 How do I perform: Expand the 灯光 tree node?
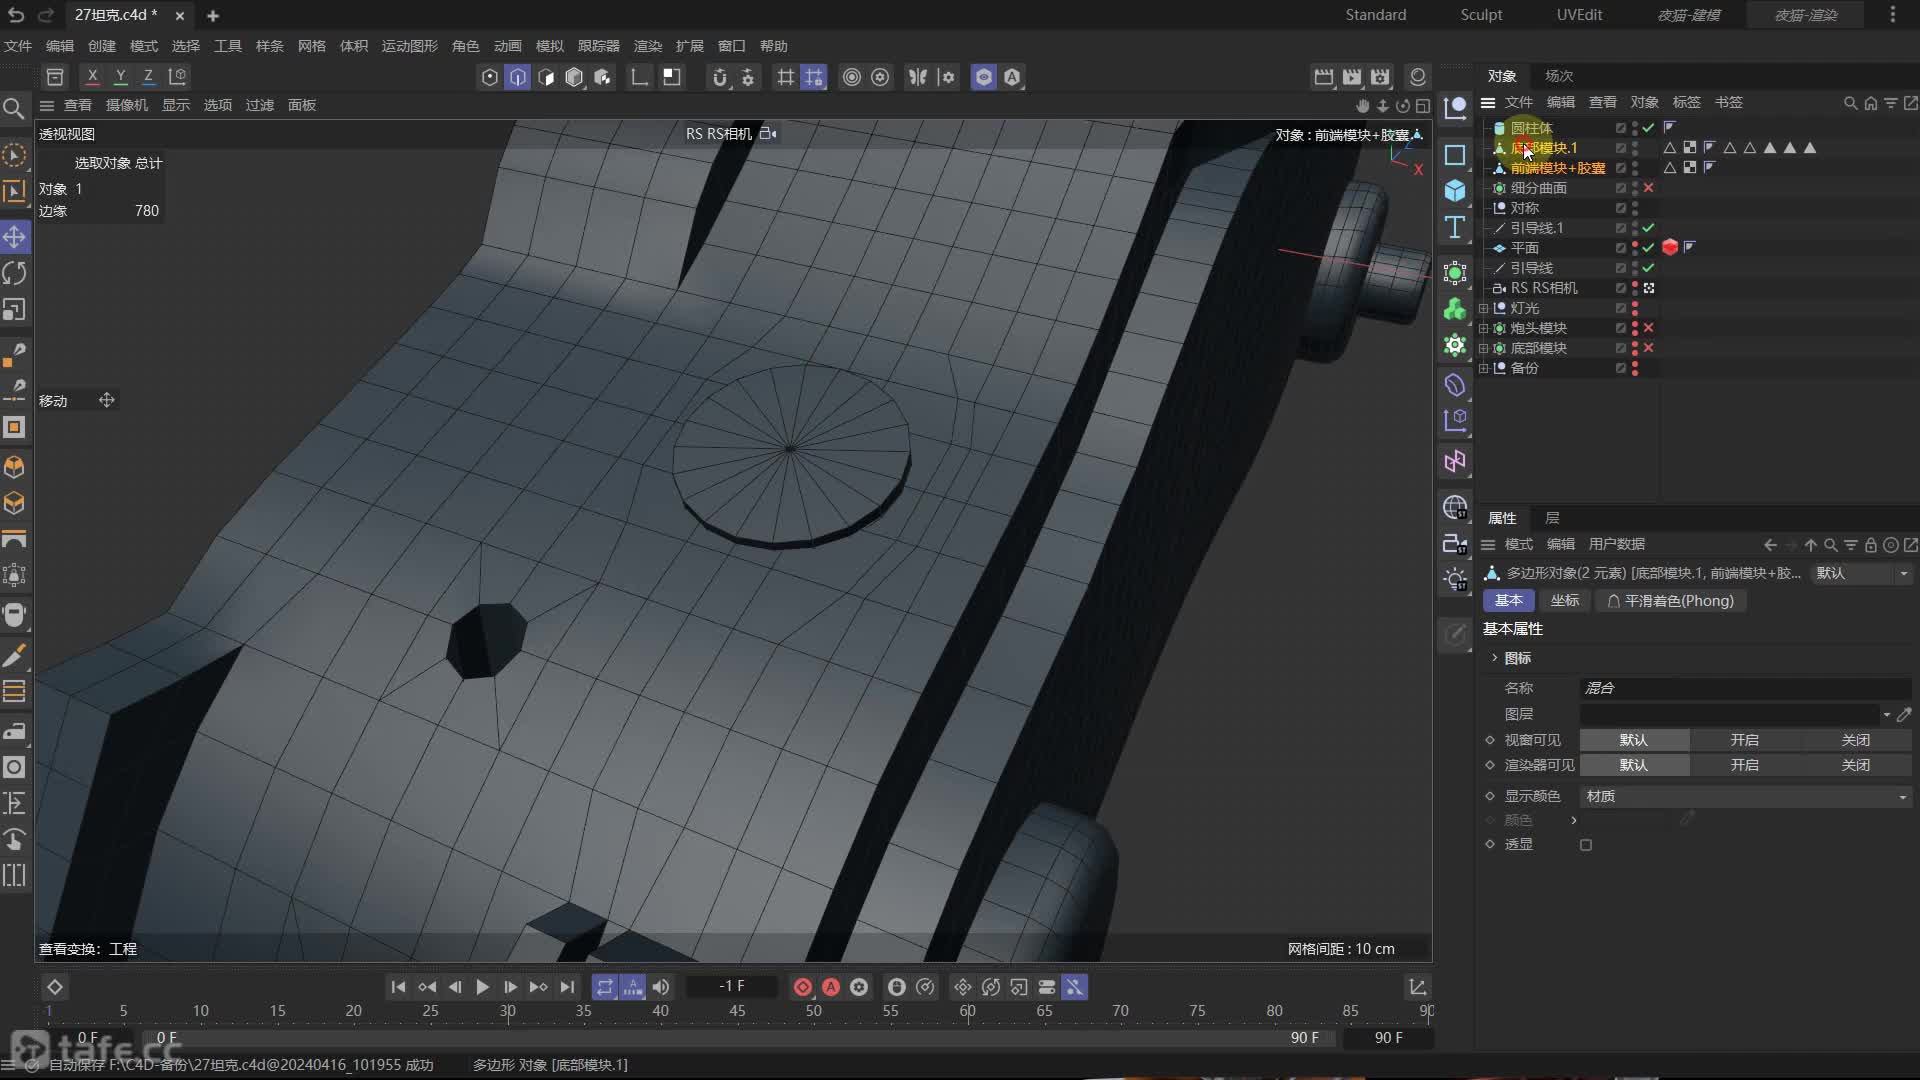point(1484,308)
